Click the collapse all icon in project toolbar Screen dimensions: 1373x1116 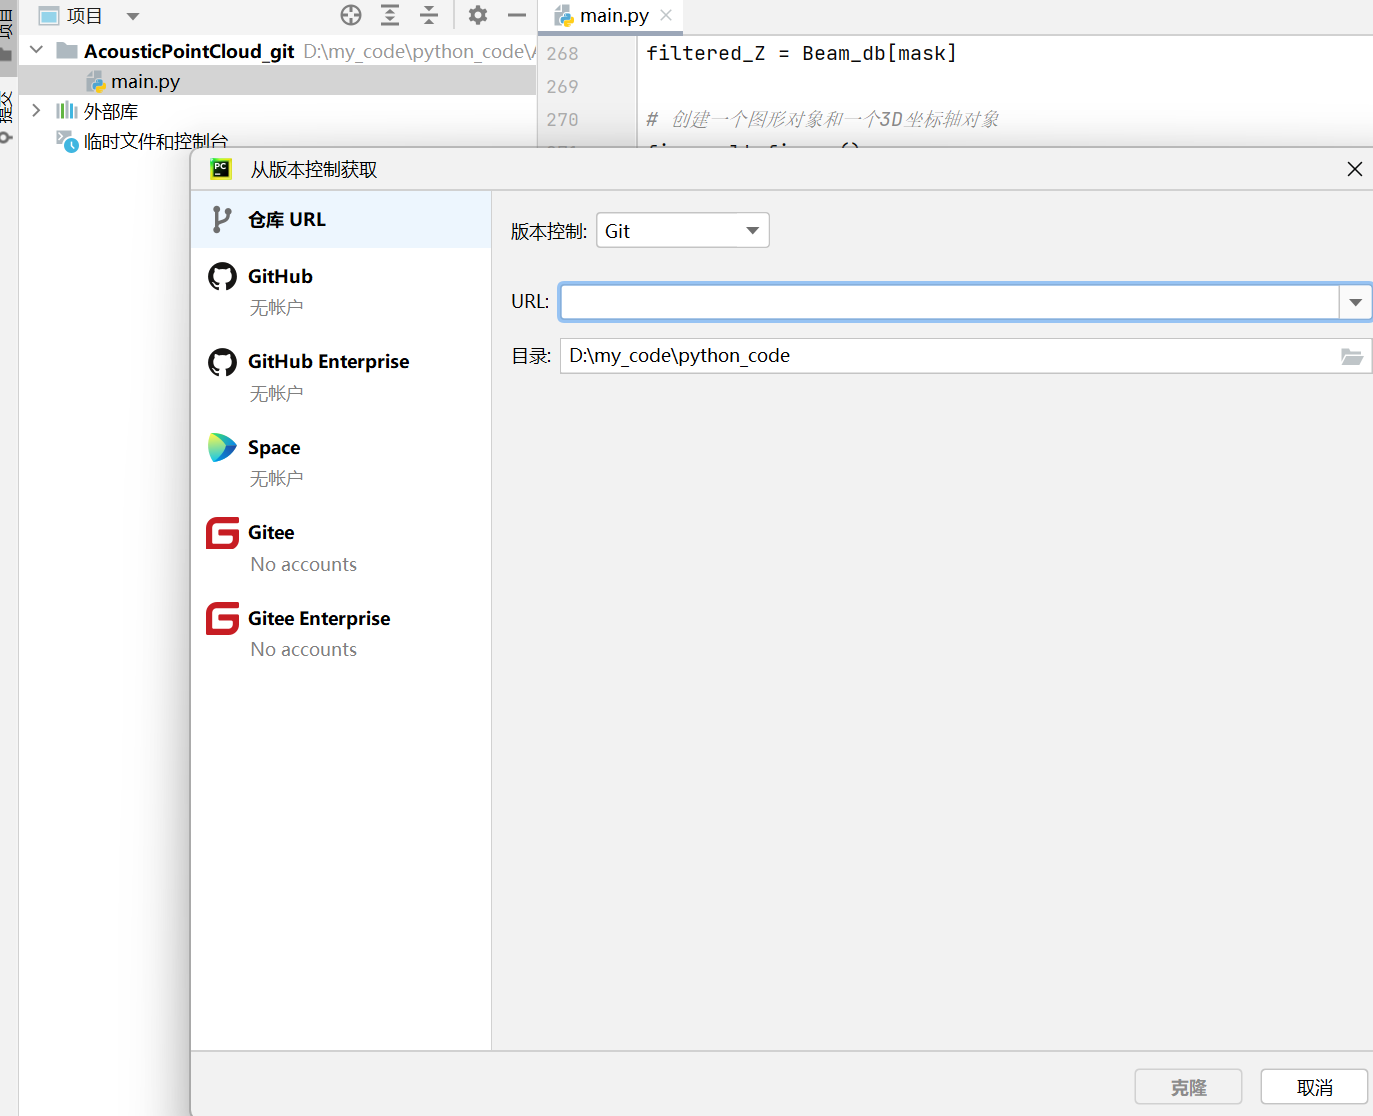coord(429,15)
